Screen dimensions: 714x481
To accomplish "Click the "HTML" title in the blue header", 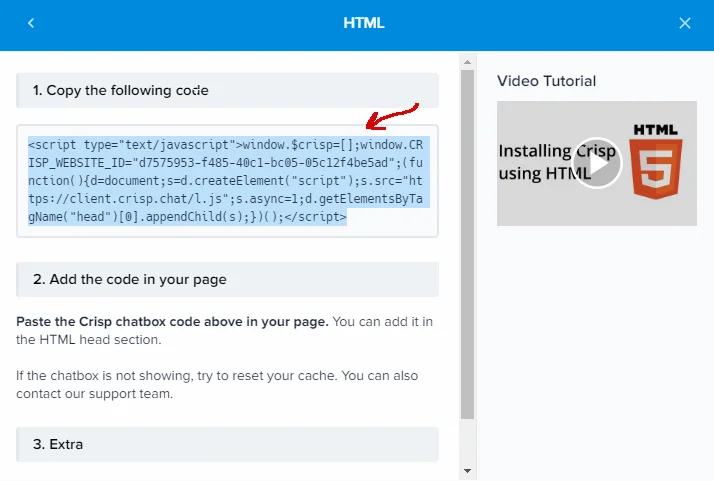I will click(x=363, y=23).
